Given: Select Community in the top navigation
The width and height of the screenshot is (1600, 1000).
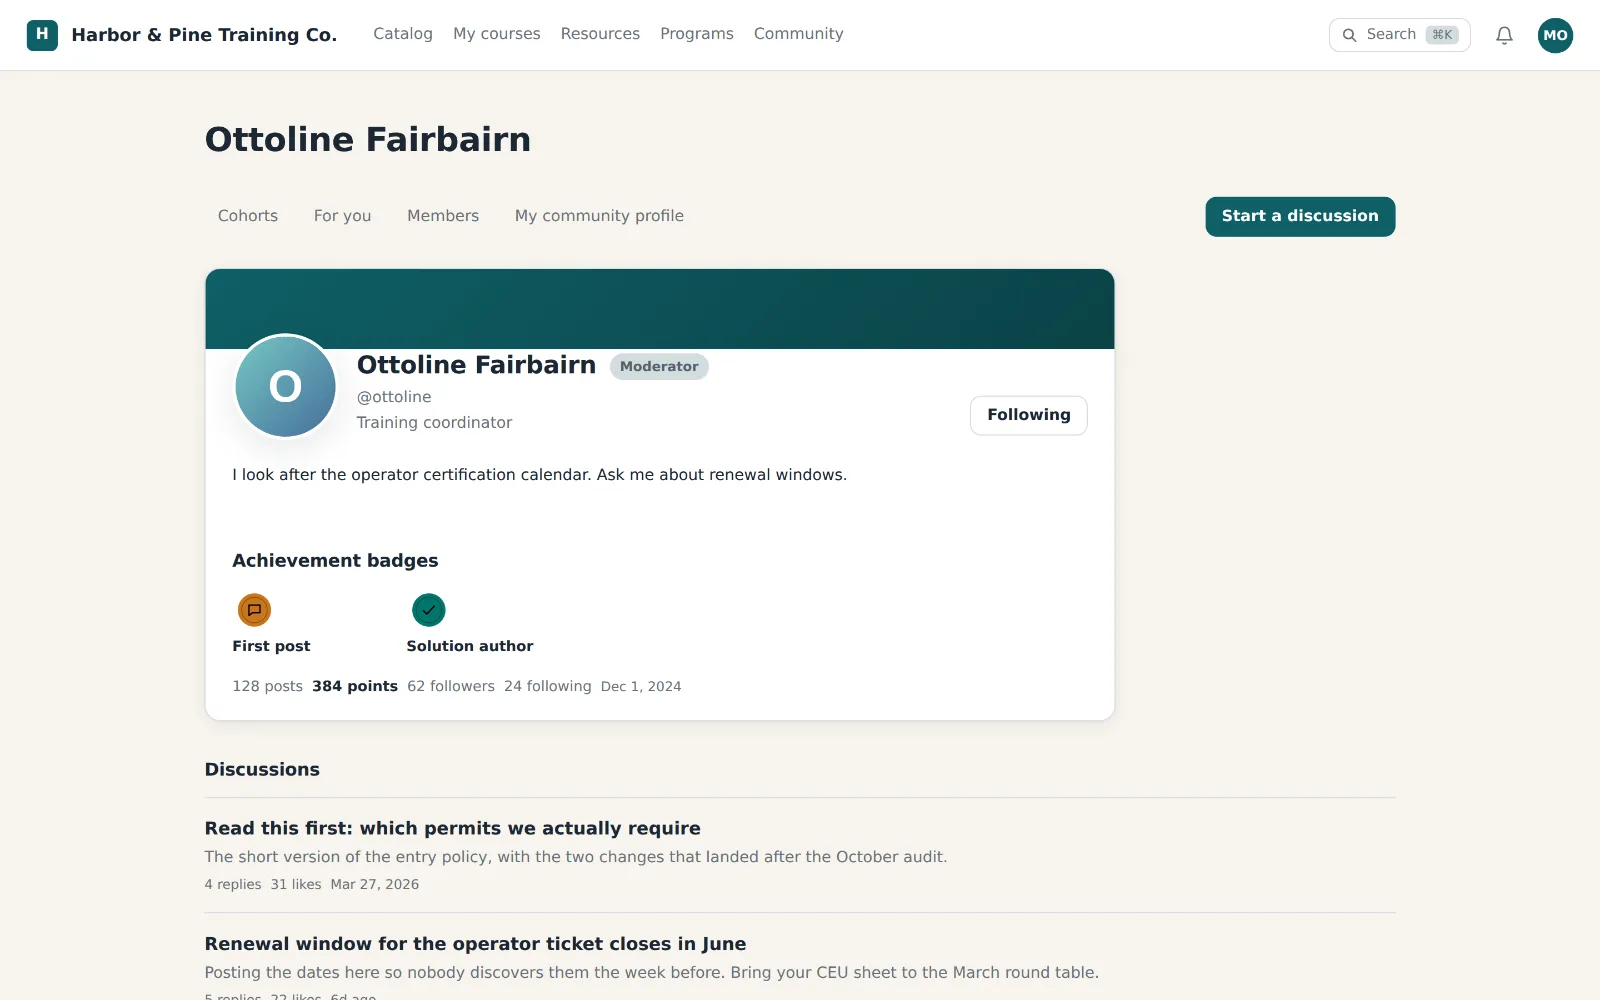Looking at the screenshot, I should pyautogui.click(x=798, y=34).
